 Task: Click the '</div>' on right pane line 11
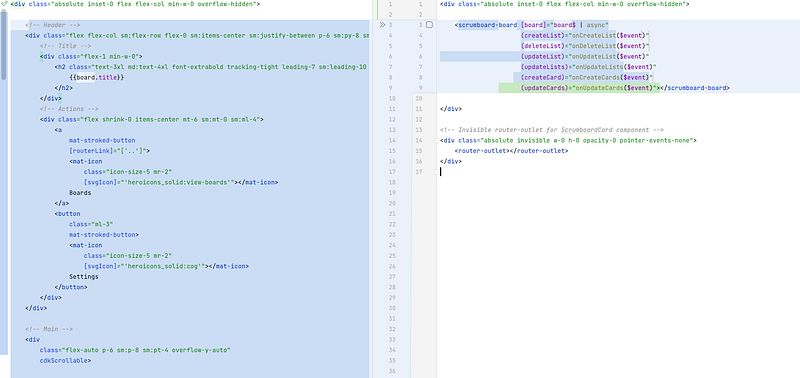click(x=451, y=109)
